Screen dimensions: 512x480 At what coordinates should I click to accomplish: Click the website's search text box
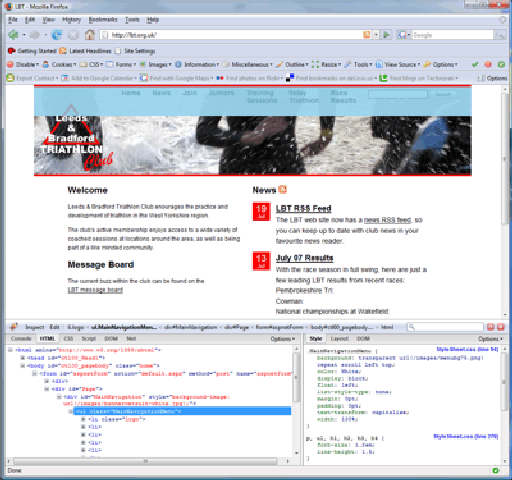(398, 94)
